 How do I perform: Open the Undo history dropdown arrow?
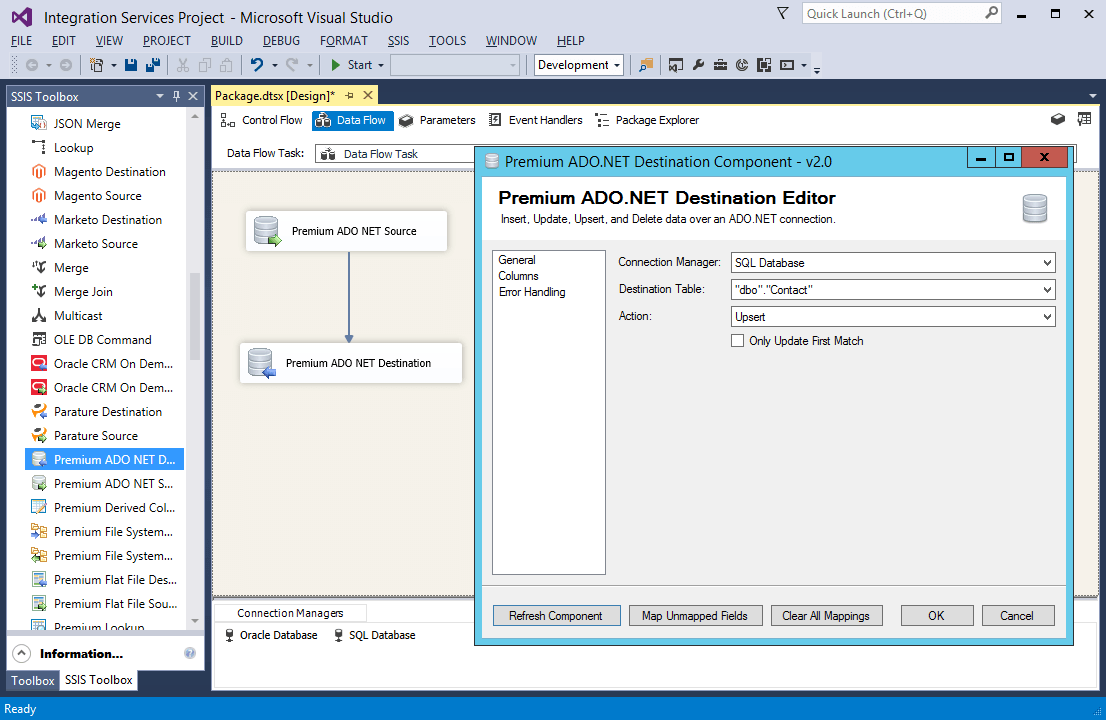pos(274,65)
